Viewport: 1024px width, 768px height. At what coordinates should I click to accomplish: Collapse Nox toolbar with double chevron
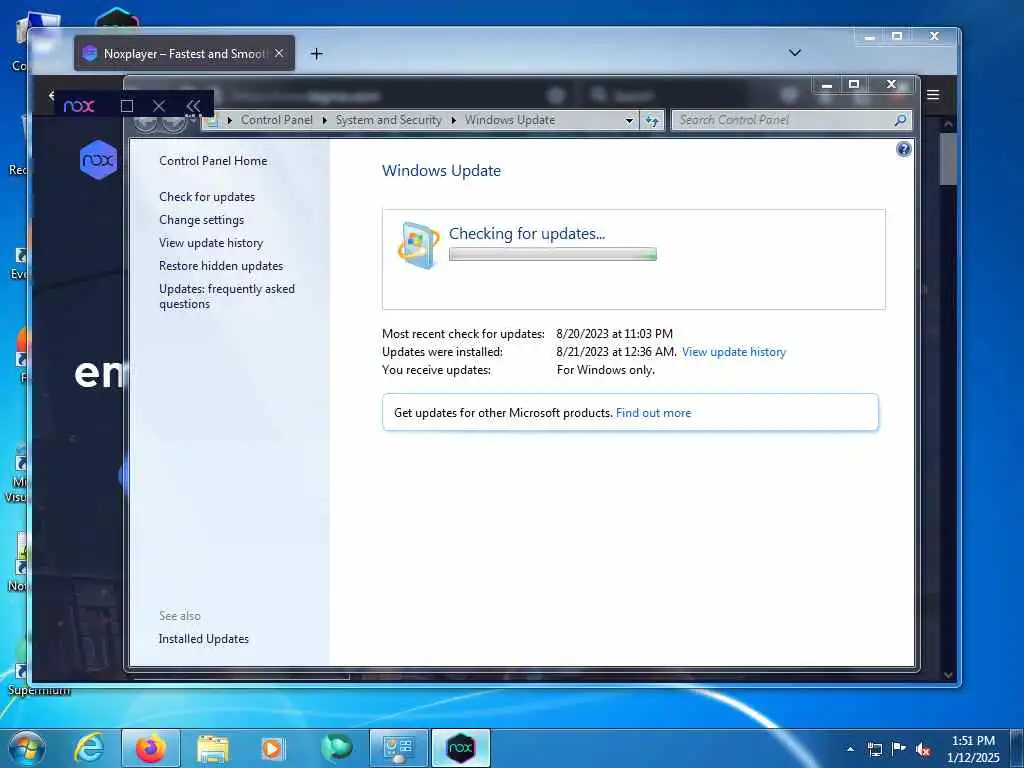[x=193, y=106]
